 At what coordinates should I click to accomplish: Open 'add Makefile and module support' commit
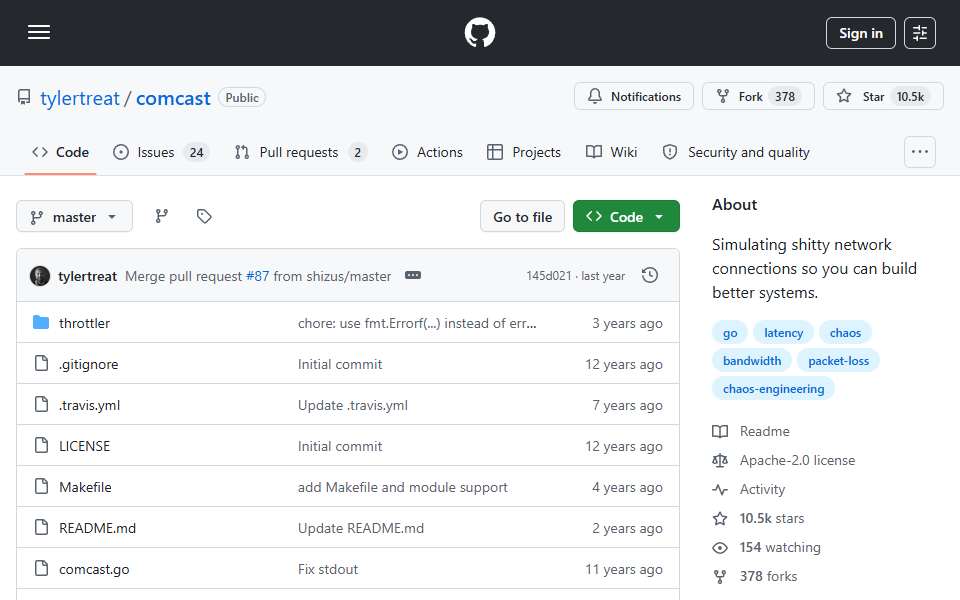[x=402, y=487]
